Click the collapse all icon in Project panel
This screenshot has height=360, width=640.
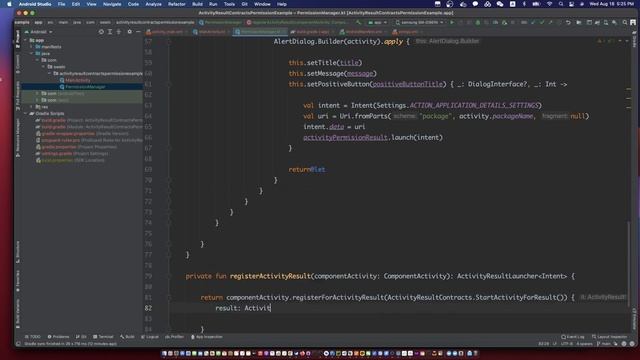pyautogui.click(x=119, y=32)
